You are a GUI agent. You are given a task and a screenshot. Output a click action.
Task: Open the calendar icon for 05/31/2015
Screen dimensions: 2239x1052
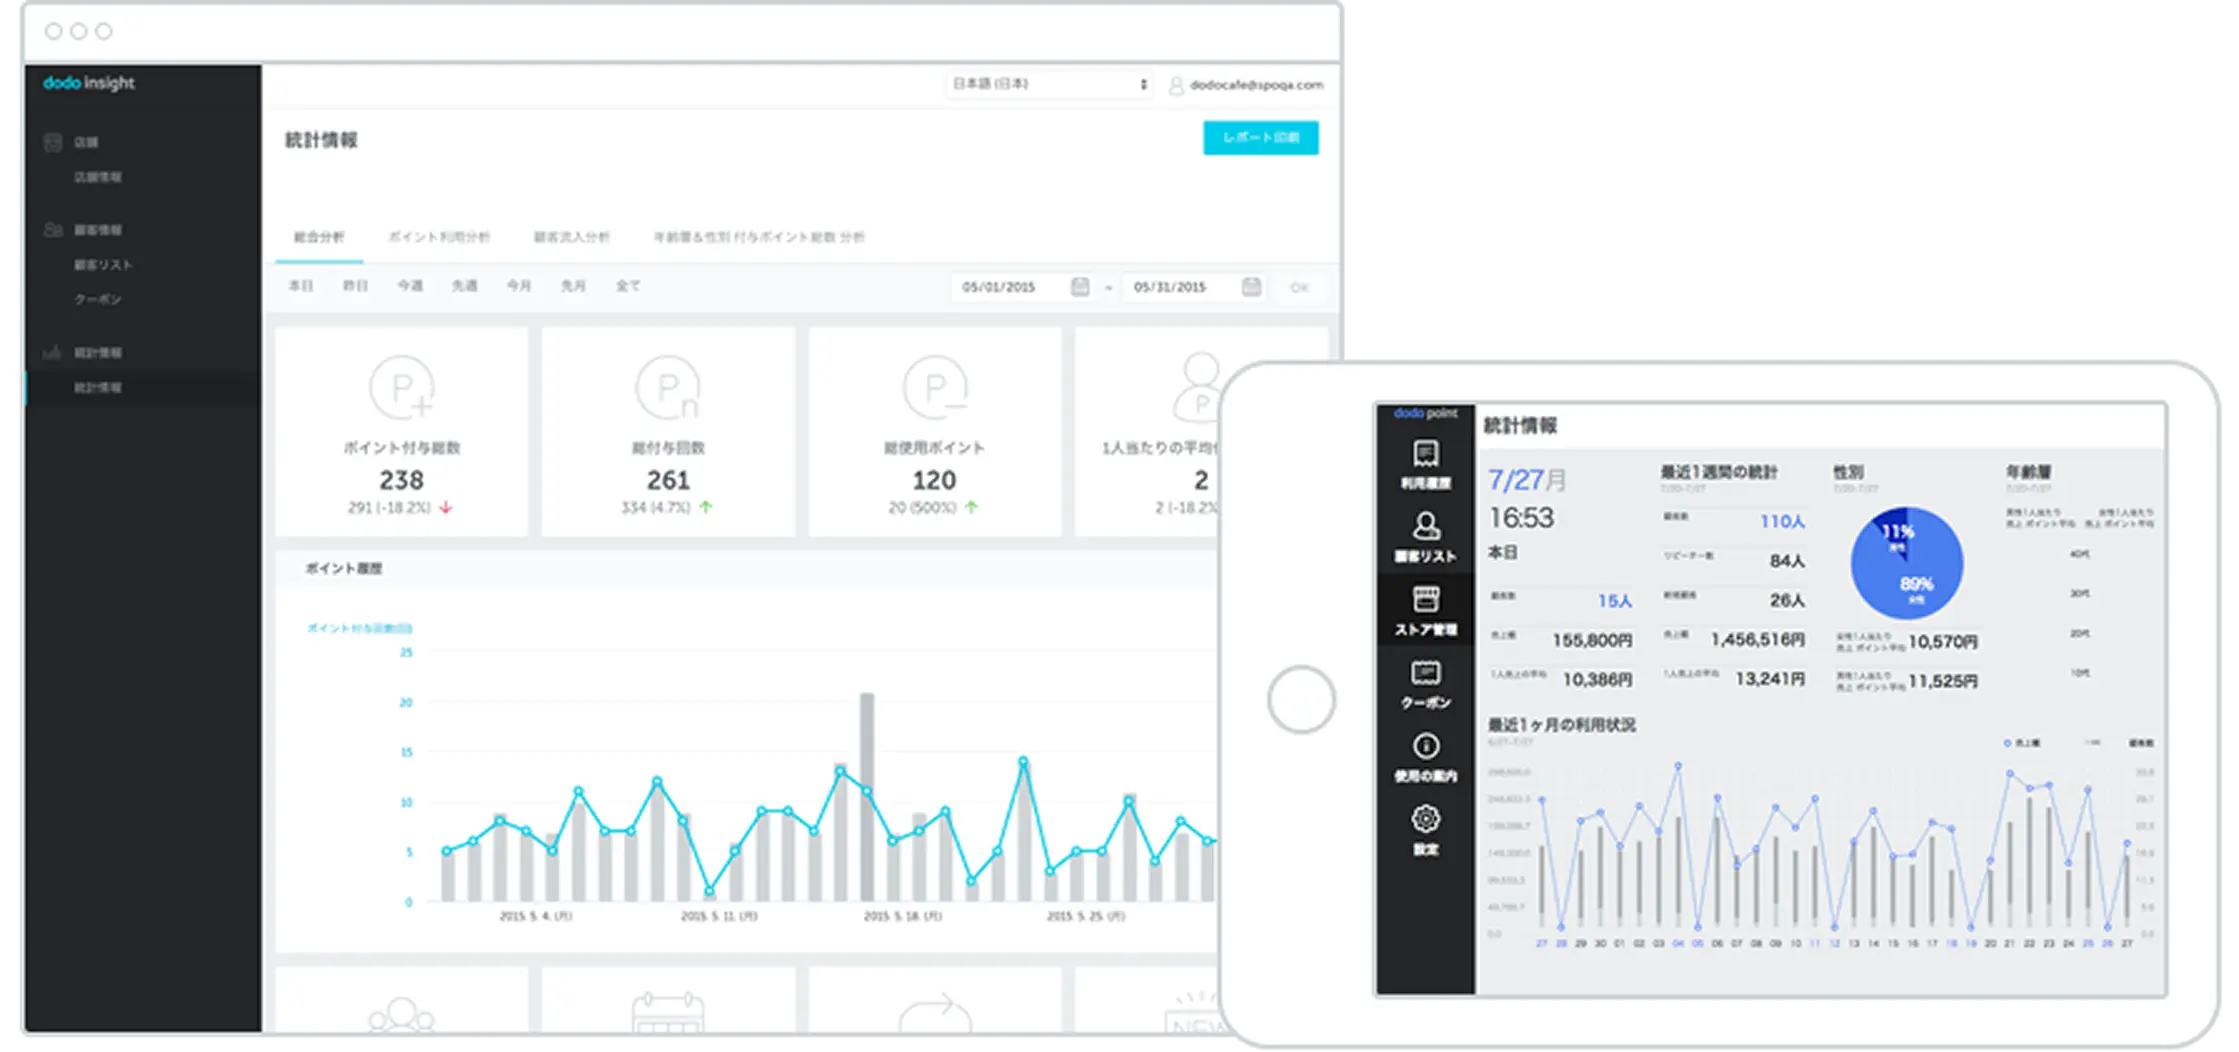1251,287
